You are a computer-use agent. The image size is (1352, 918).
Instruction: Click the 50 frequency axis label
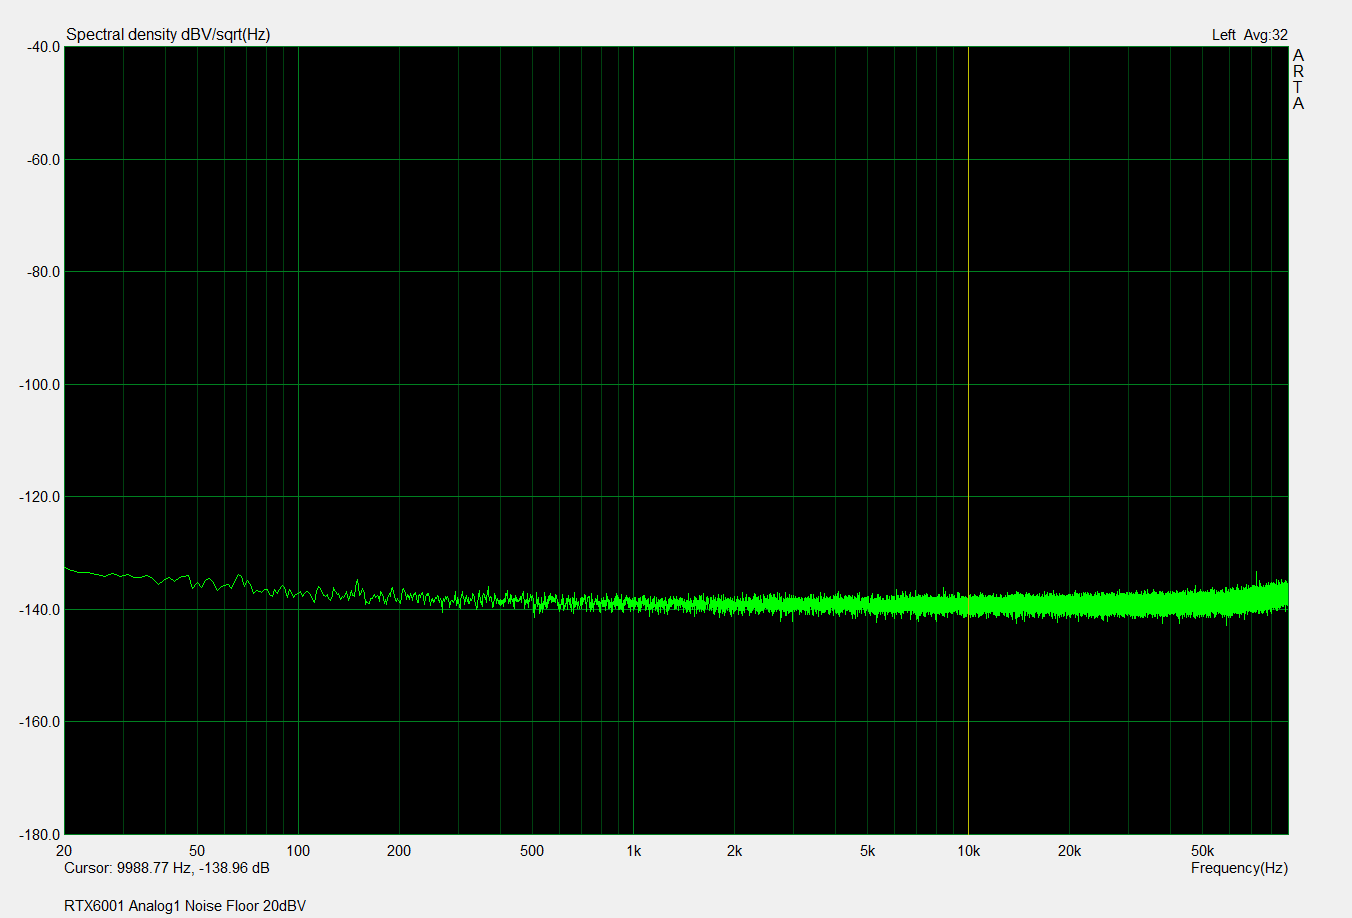click(197, 851)
